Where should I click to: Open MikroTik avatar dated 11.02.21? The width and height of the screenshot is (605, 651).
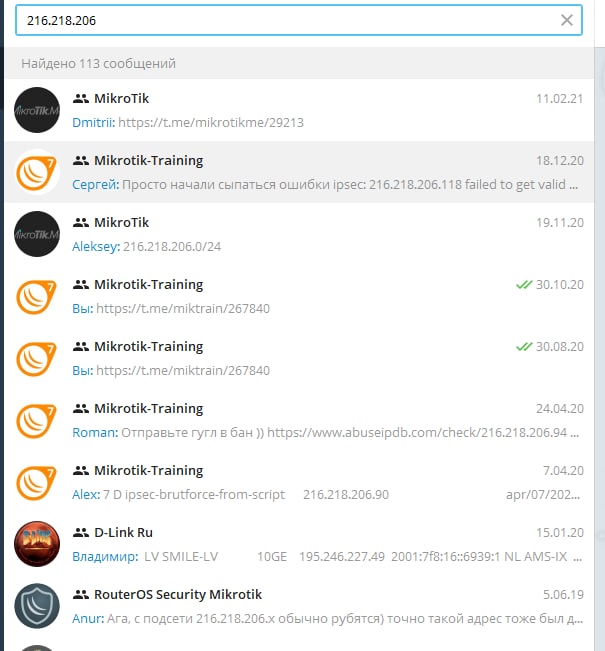pyautogui.click(x=37, y=110)
